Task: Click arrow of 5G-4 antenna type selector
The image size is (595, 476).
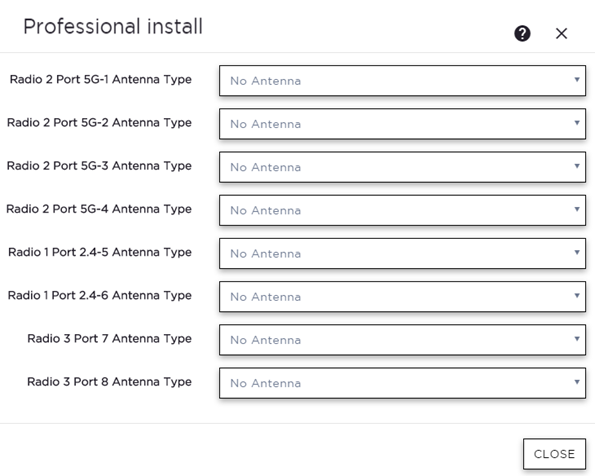Action: click(x=577, y=209)
